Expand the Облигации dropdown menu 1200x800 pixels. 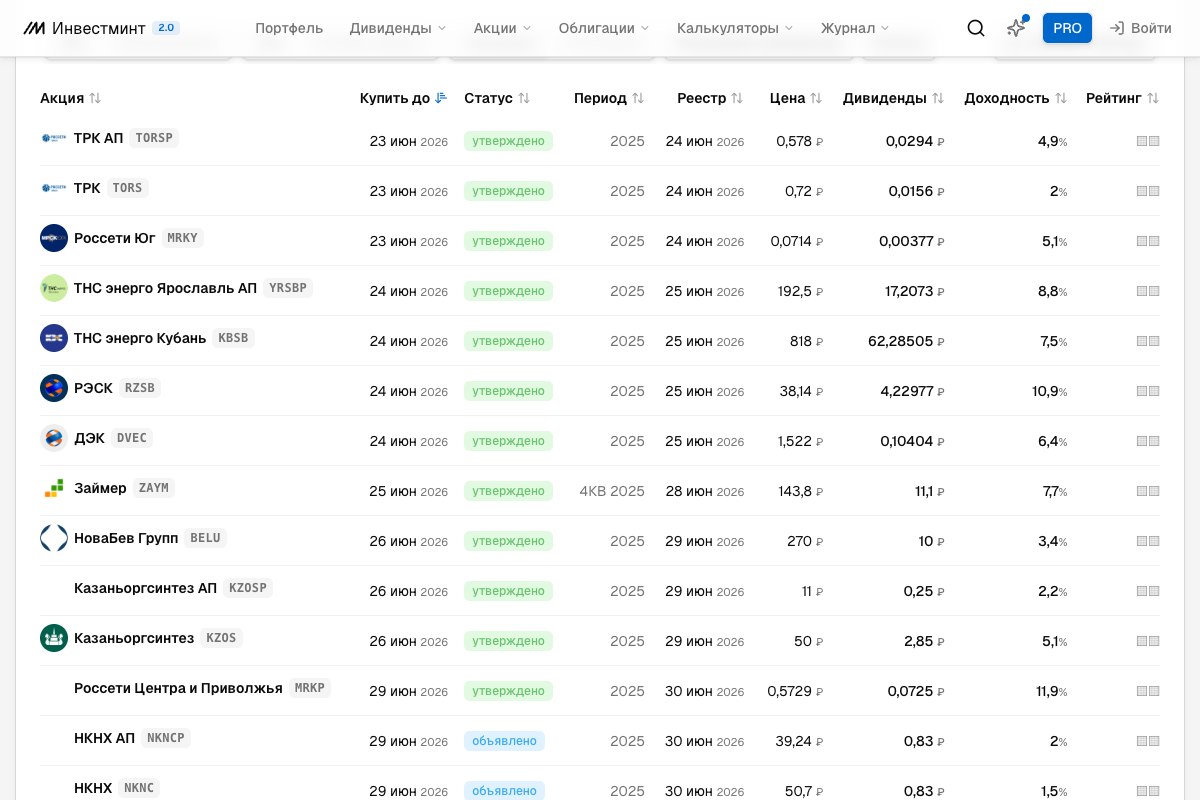pos(604,28)
